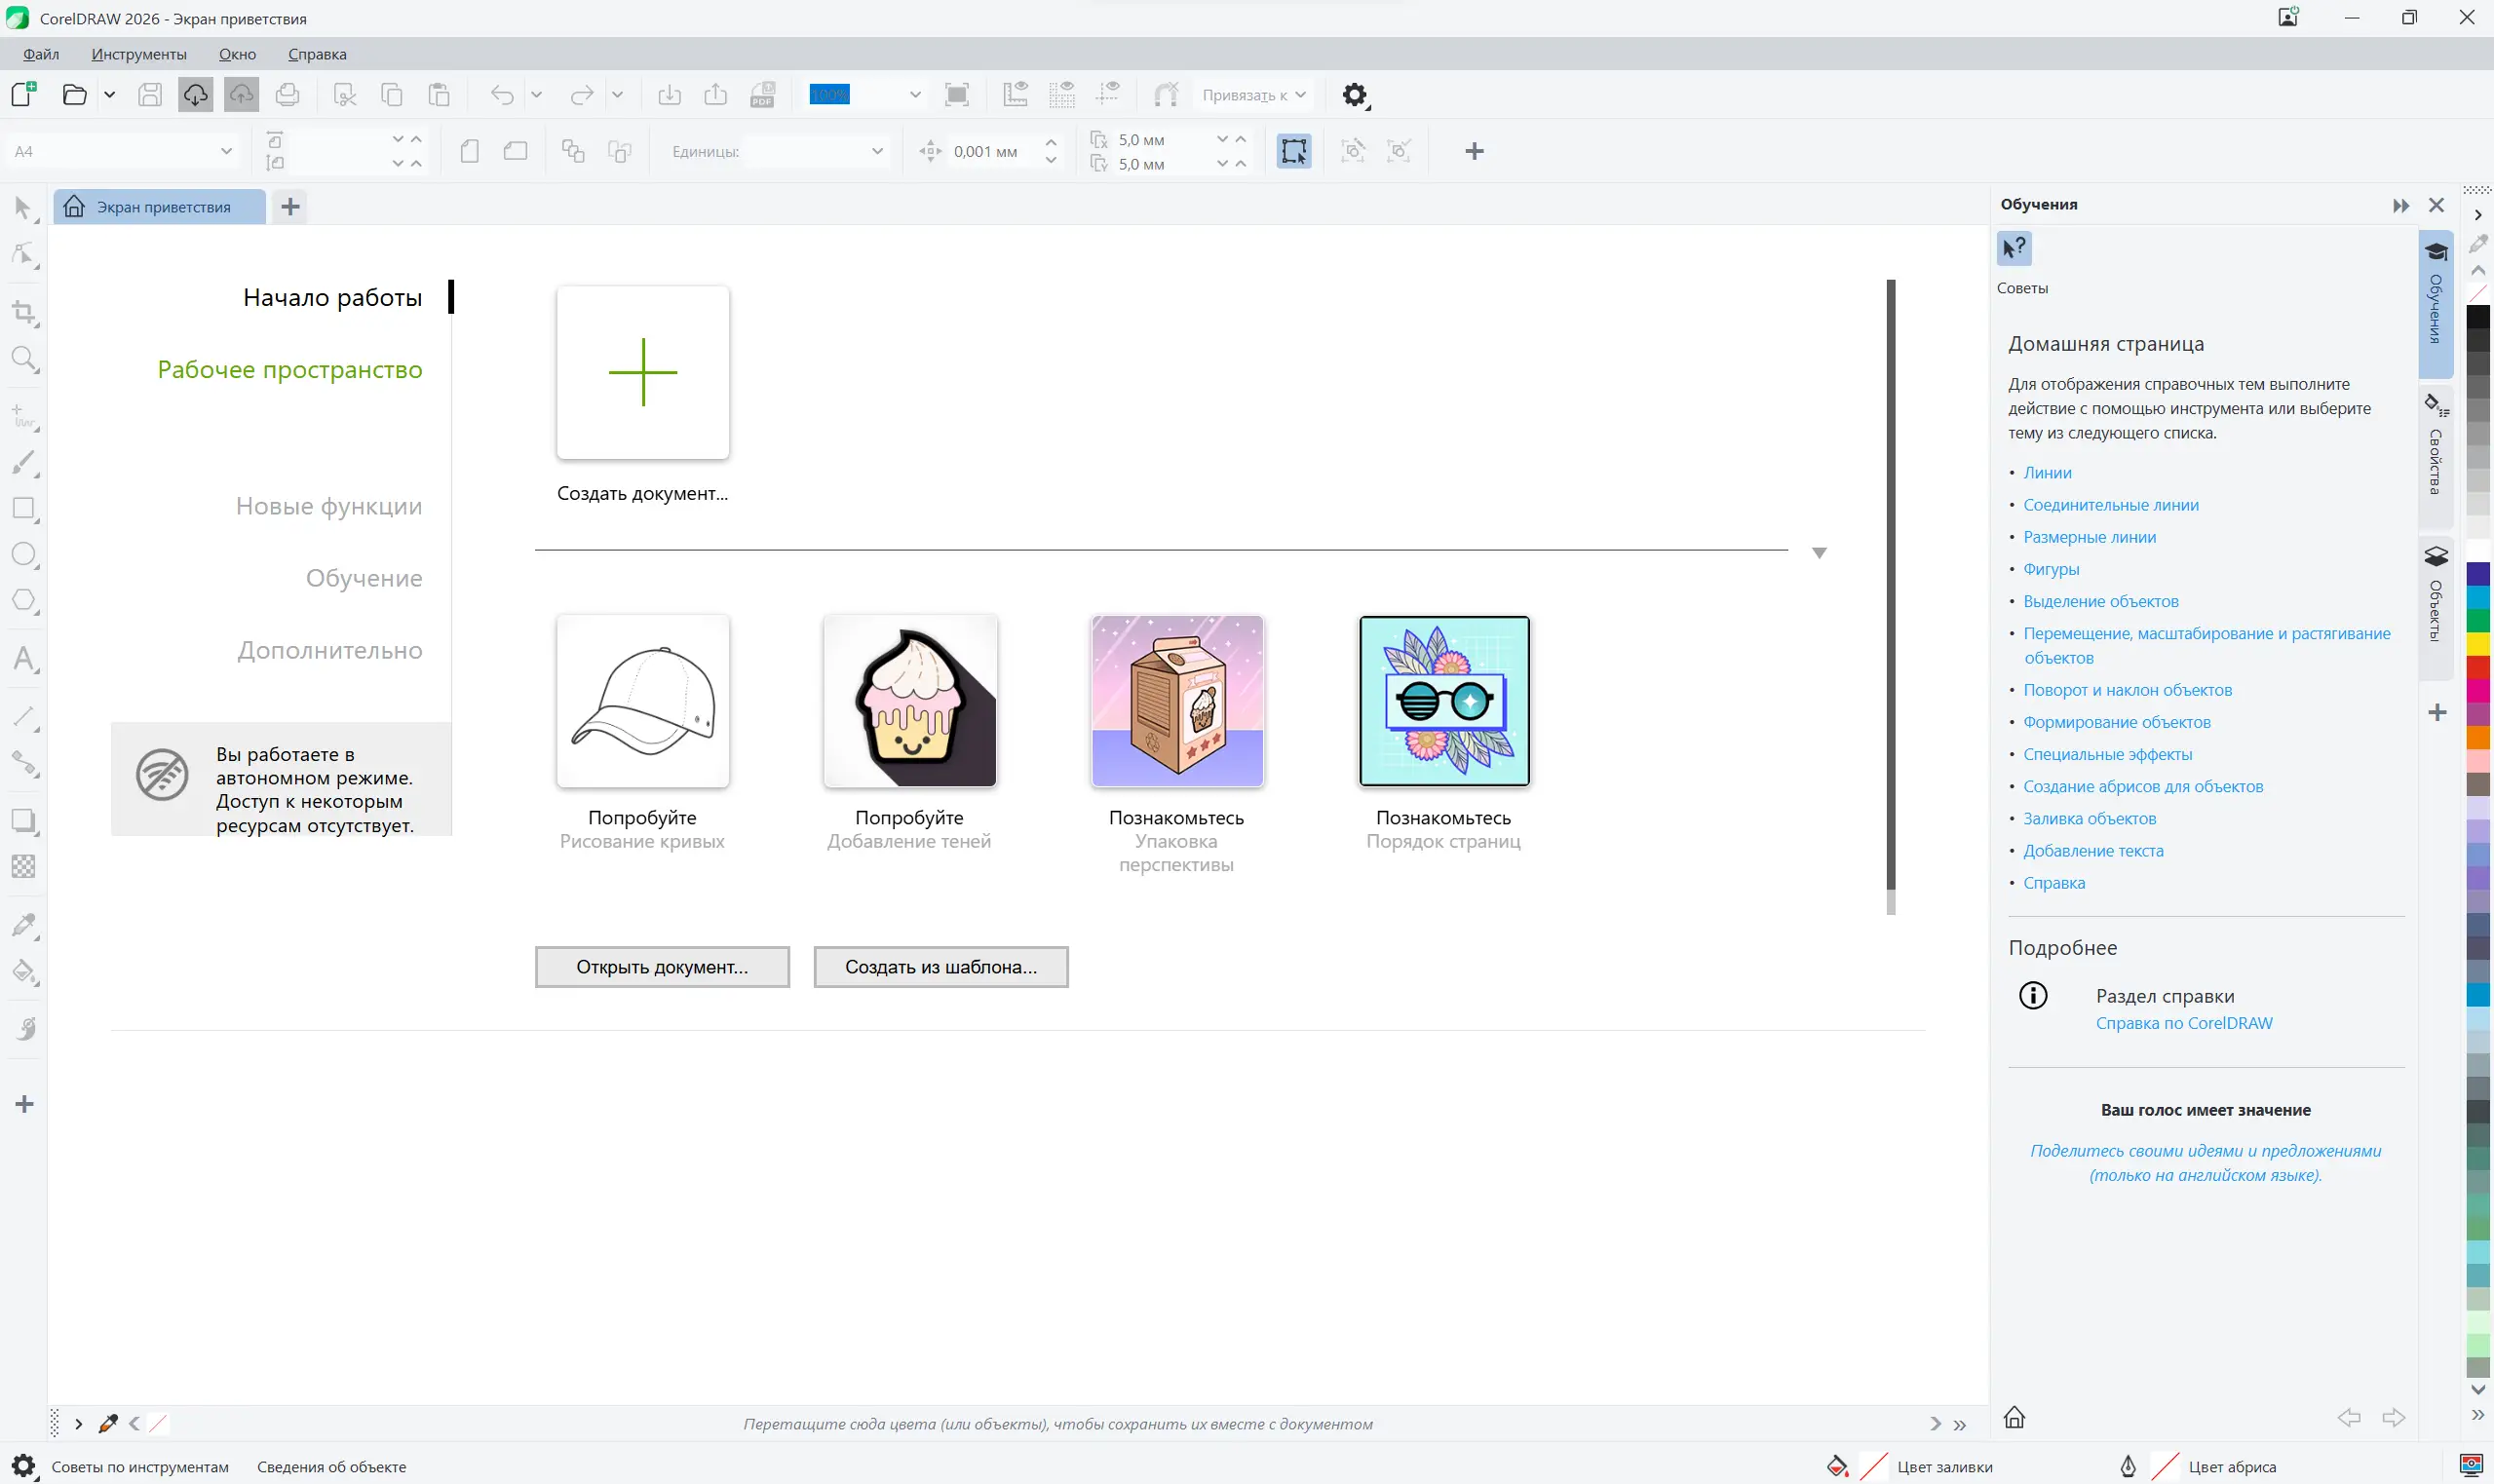Select the Zoom magnifier tool
The image size is (2494, 1484).
tap(24, 359)
